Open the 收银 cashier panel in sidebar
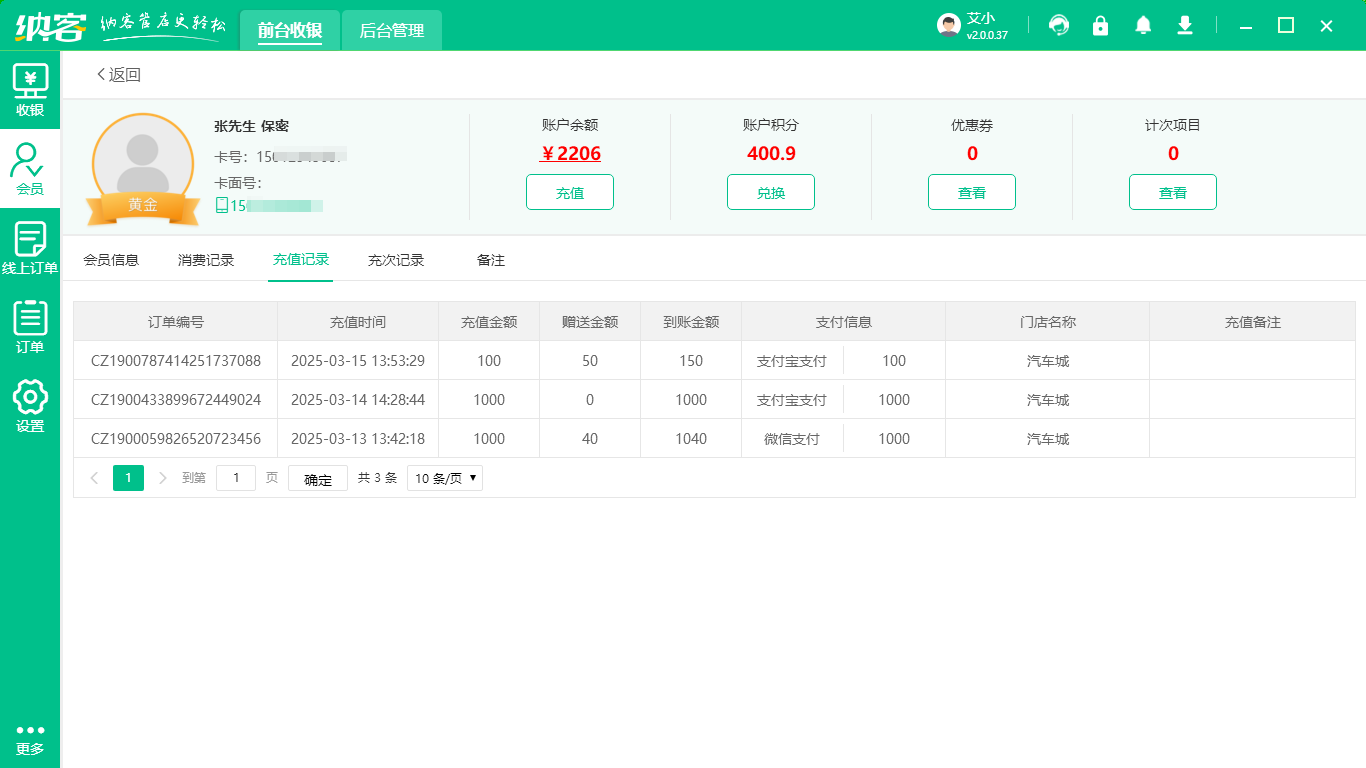The height and width of the screenshot is (768, 1366). point(30,88)
